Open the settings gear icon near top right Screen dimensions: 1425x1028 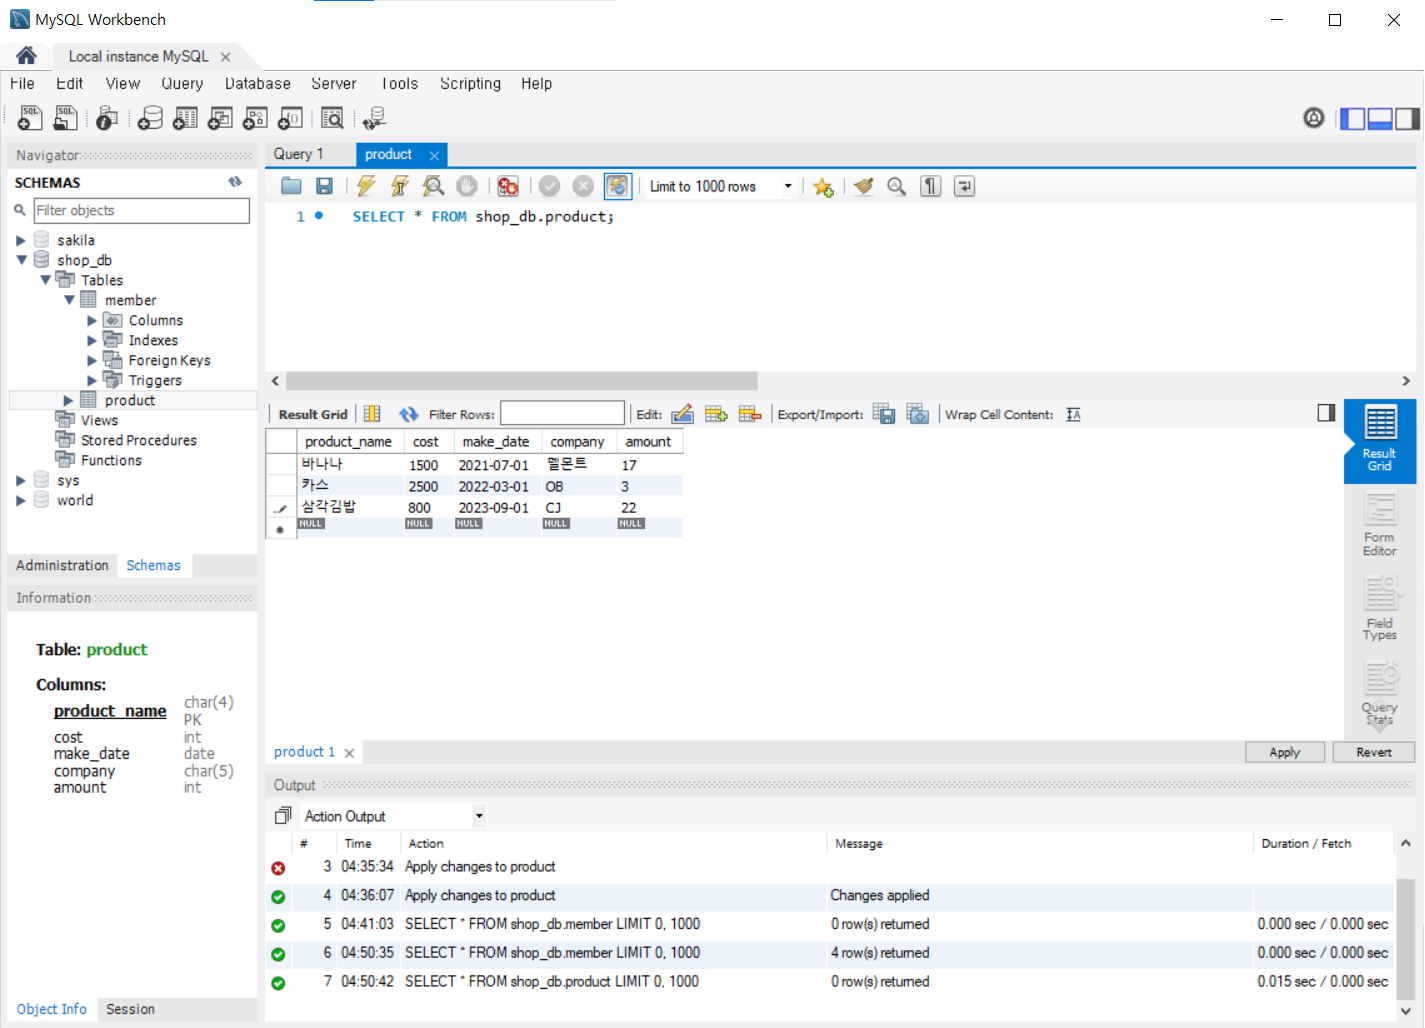pos(1314,118)
